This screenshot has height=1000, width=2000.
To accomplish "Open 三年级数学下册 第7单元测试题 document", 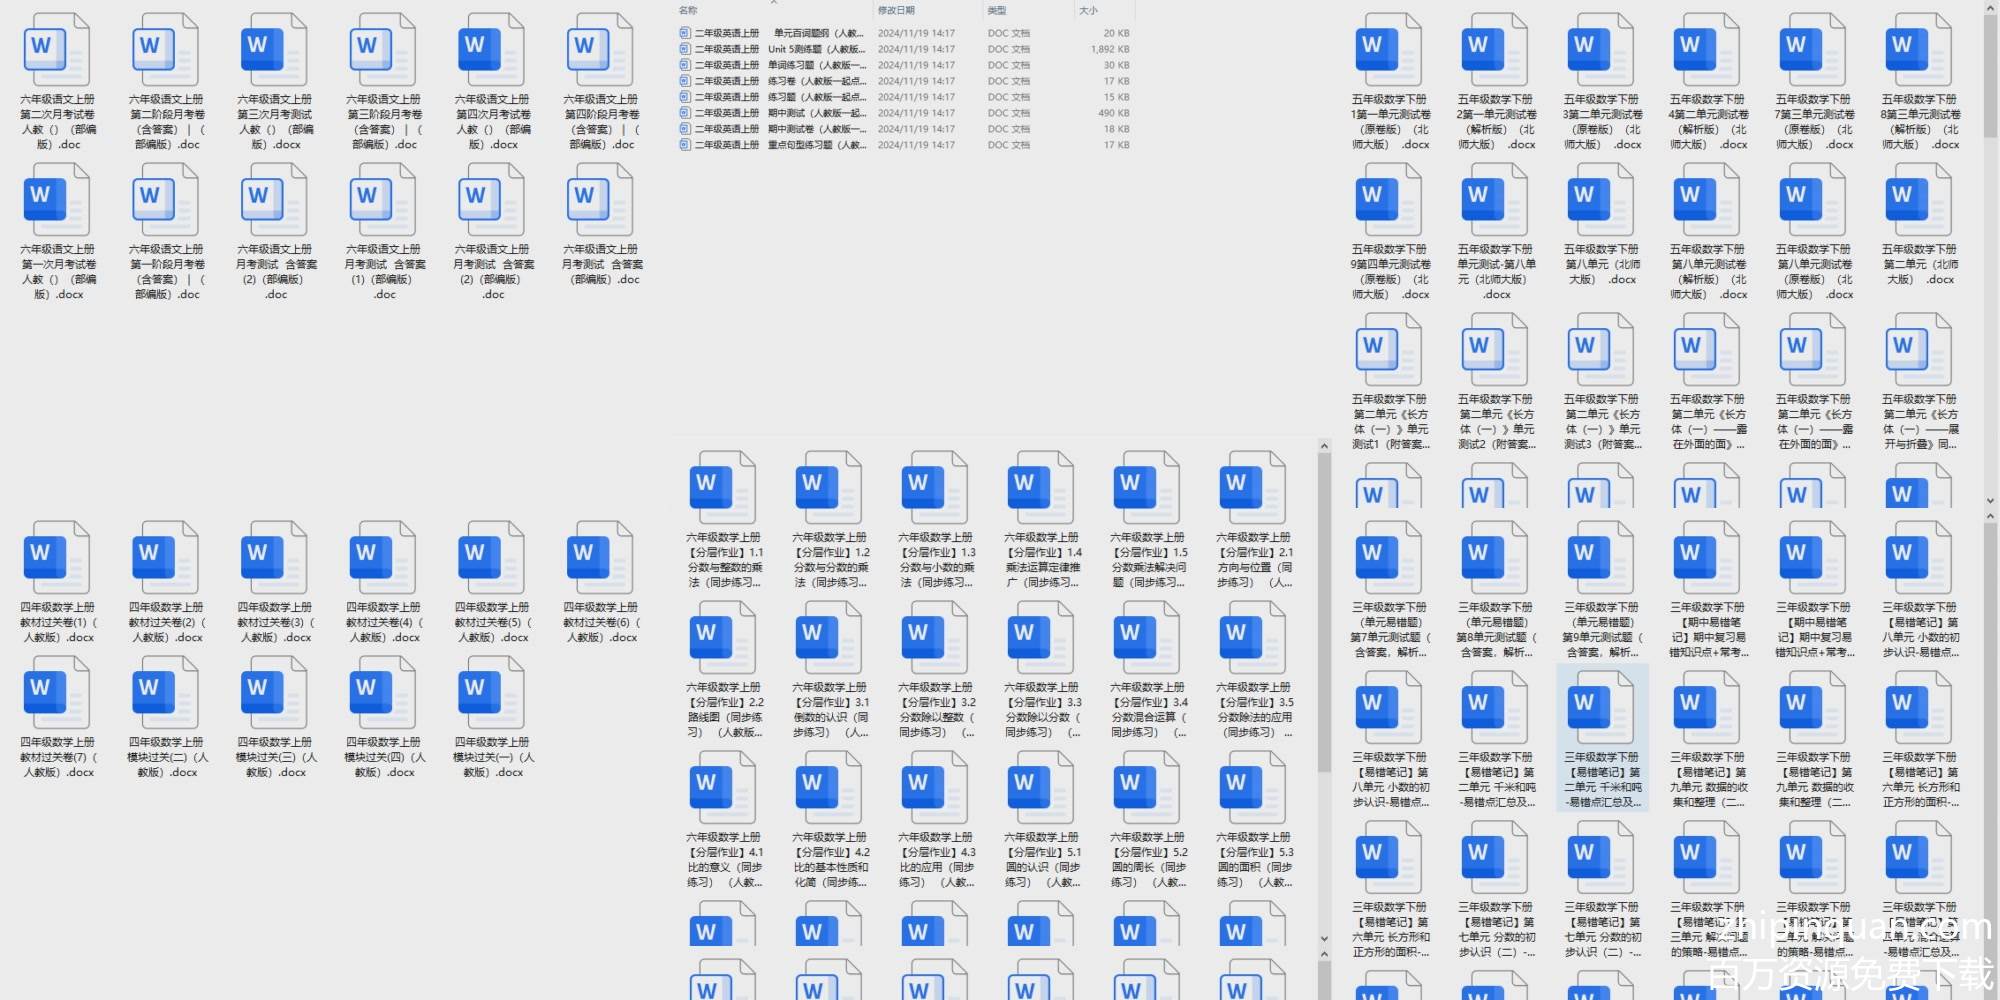I will [1390, 560].
